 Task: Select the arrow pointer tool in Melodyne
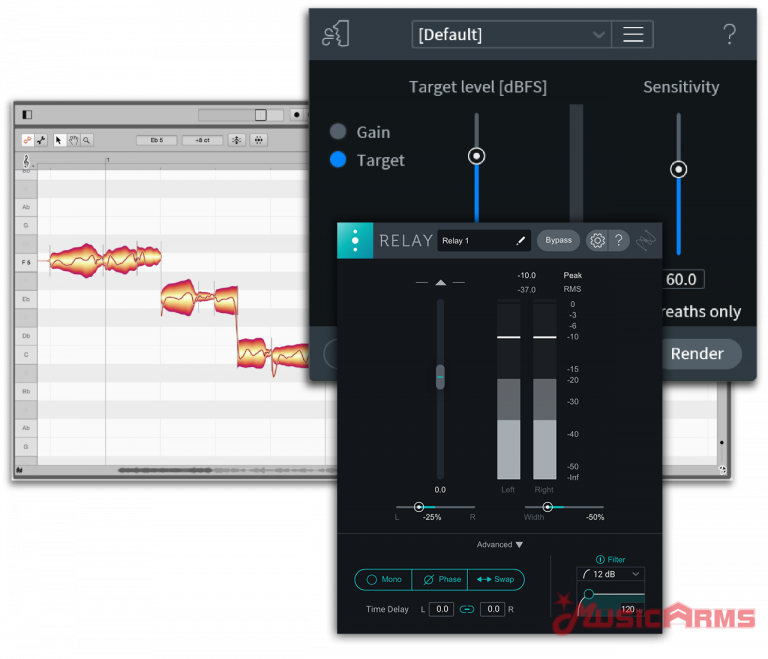(x=59, y=141)
